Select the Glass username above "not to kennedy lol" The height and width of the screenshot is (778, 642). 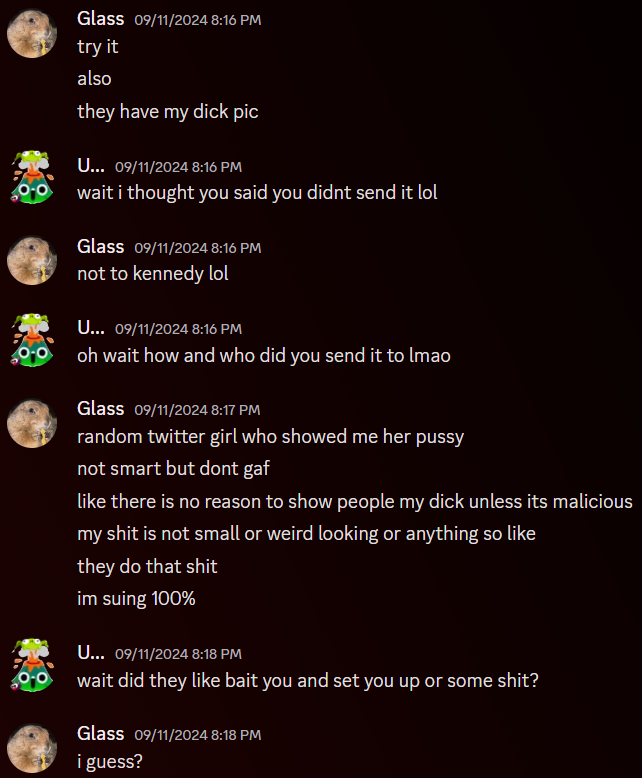100,247
